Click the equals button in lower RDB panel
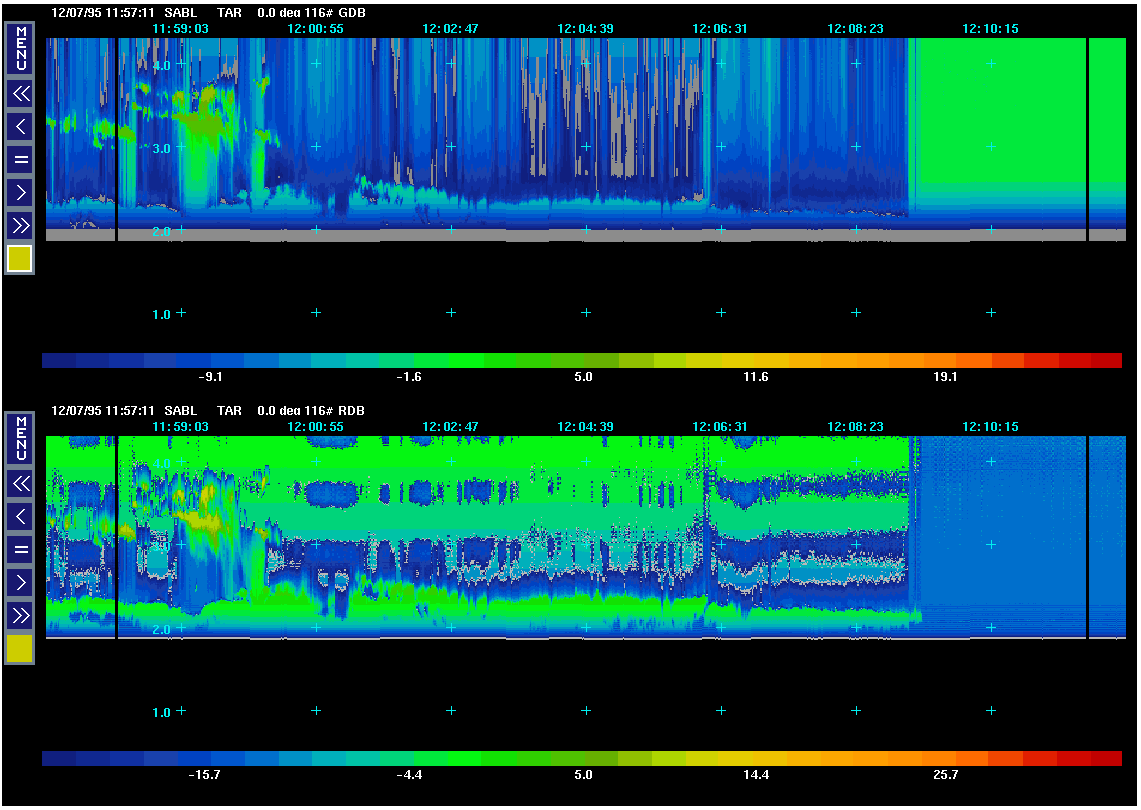 click(x=20, y=549)
